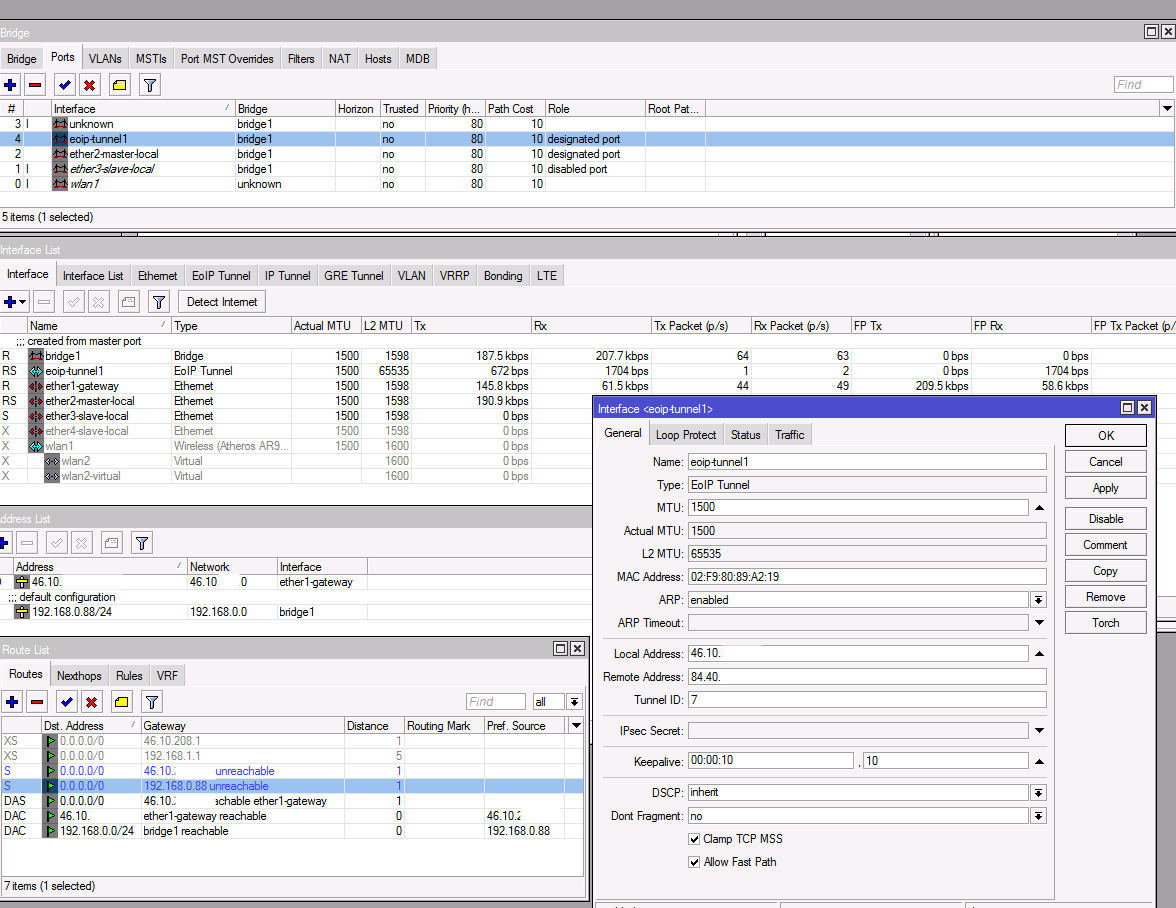1176x908 pixels.
Task: Uncheck the Allow Fast Path checkbox
Action: [x=694, y=862]
